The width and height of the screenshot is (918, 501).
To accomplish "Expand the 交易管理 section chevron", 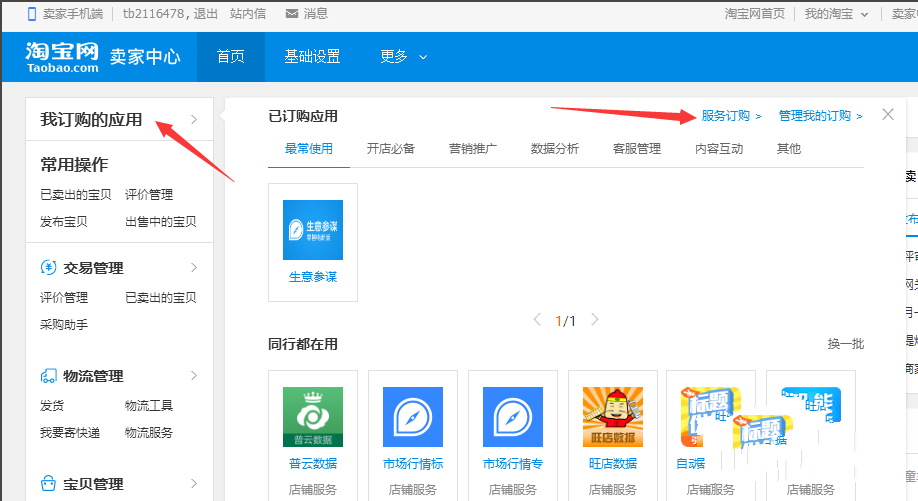I will pyautogui.click(x=194, y=267).
